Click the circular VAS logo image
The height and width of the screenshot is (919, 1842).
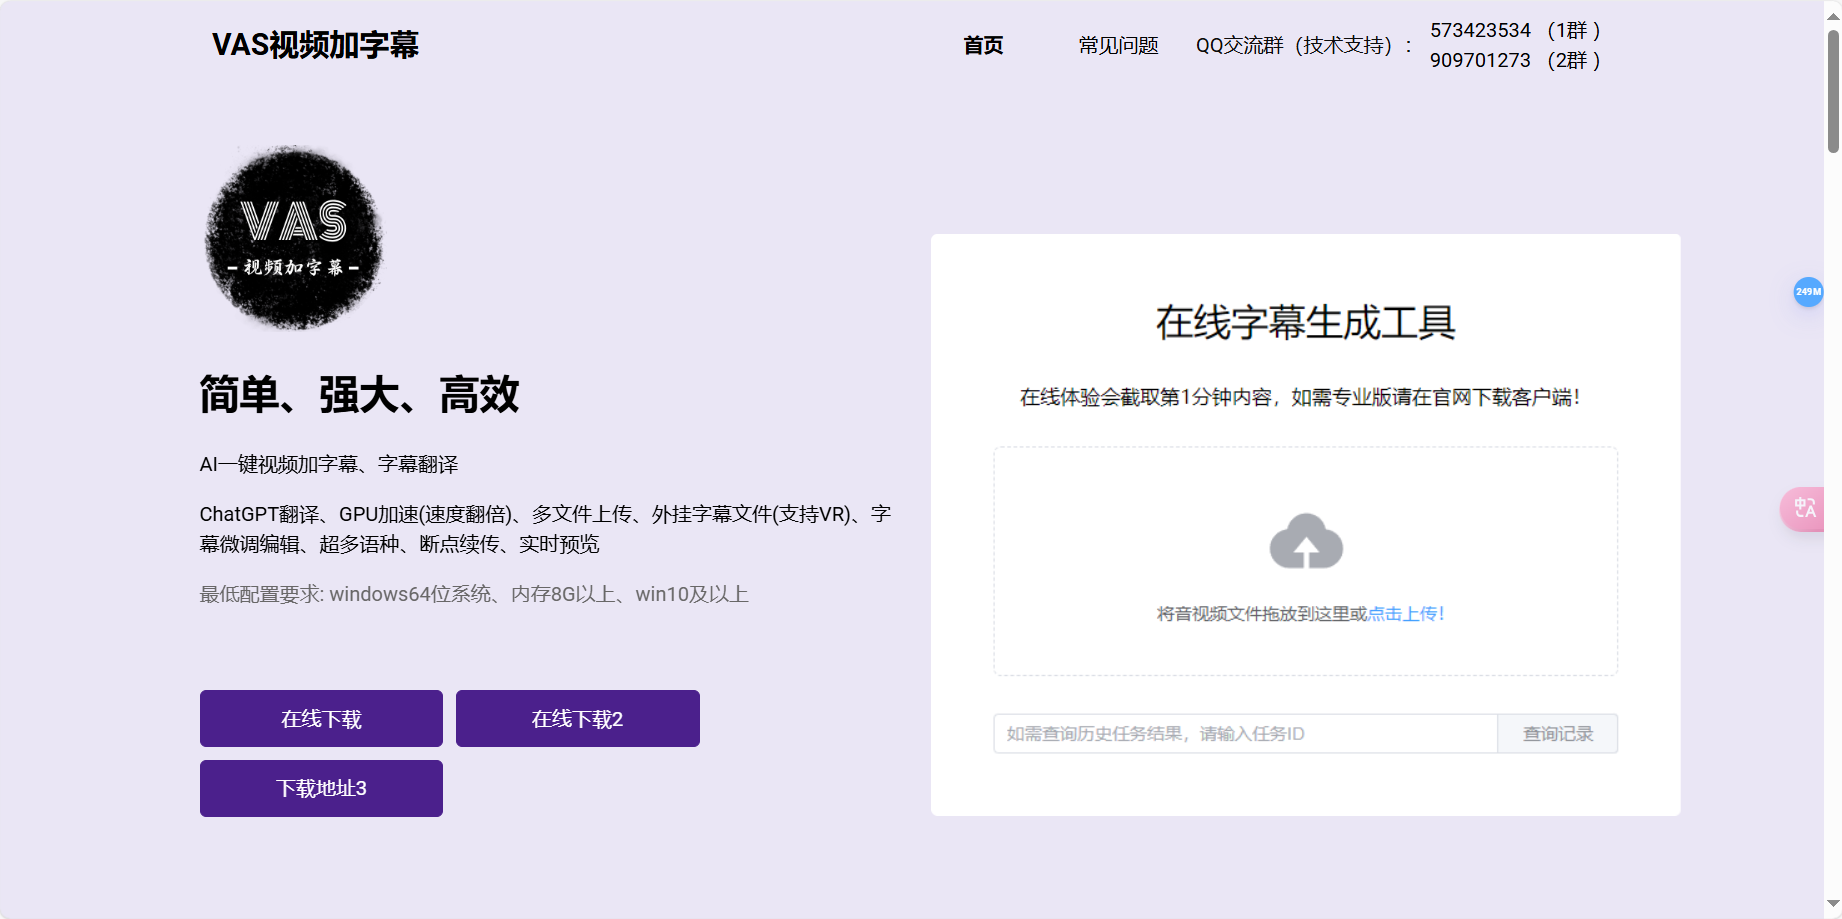(292, 237)
